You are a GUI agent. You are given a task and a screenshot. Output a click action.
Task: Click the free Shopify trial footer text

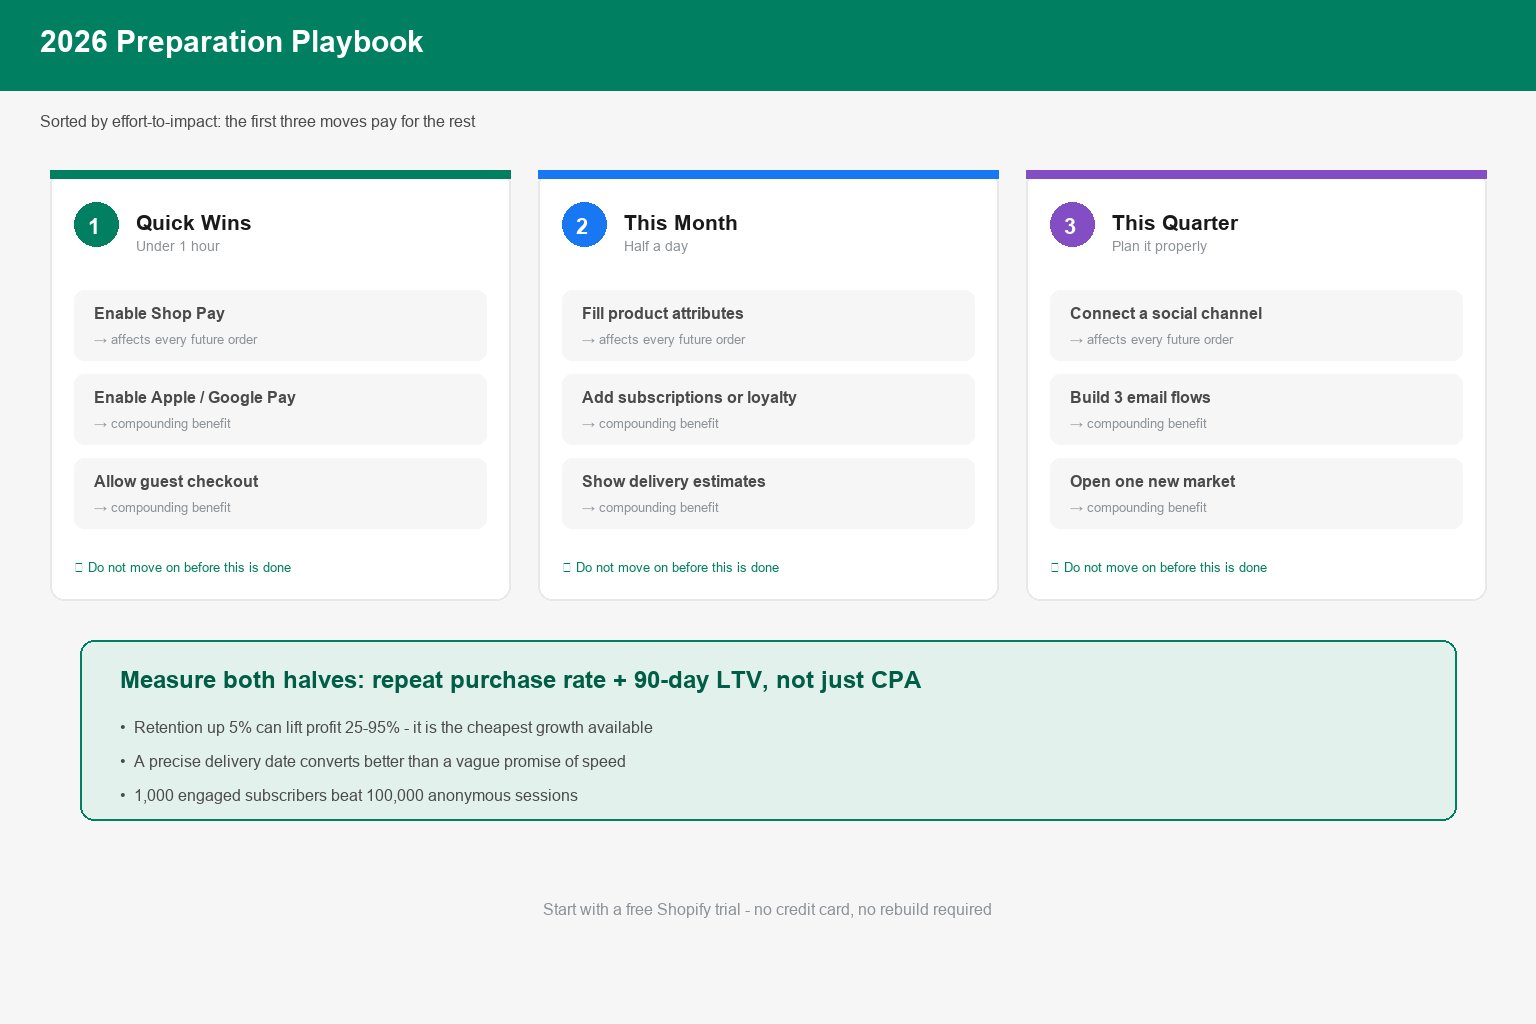pos(767,909)
